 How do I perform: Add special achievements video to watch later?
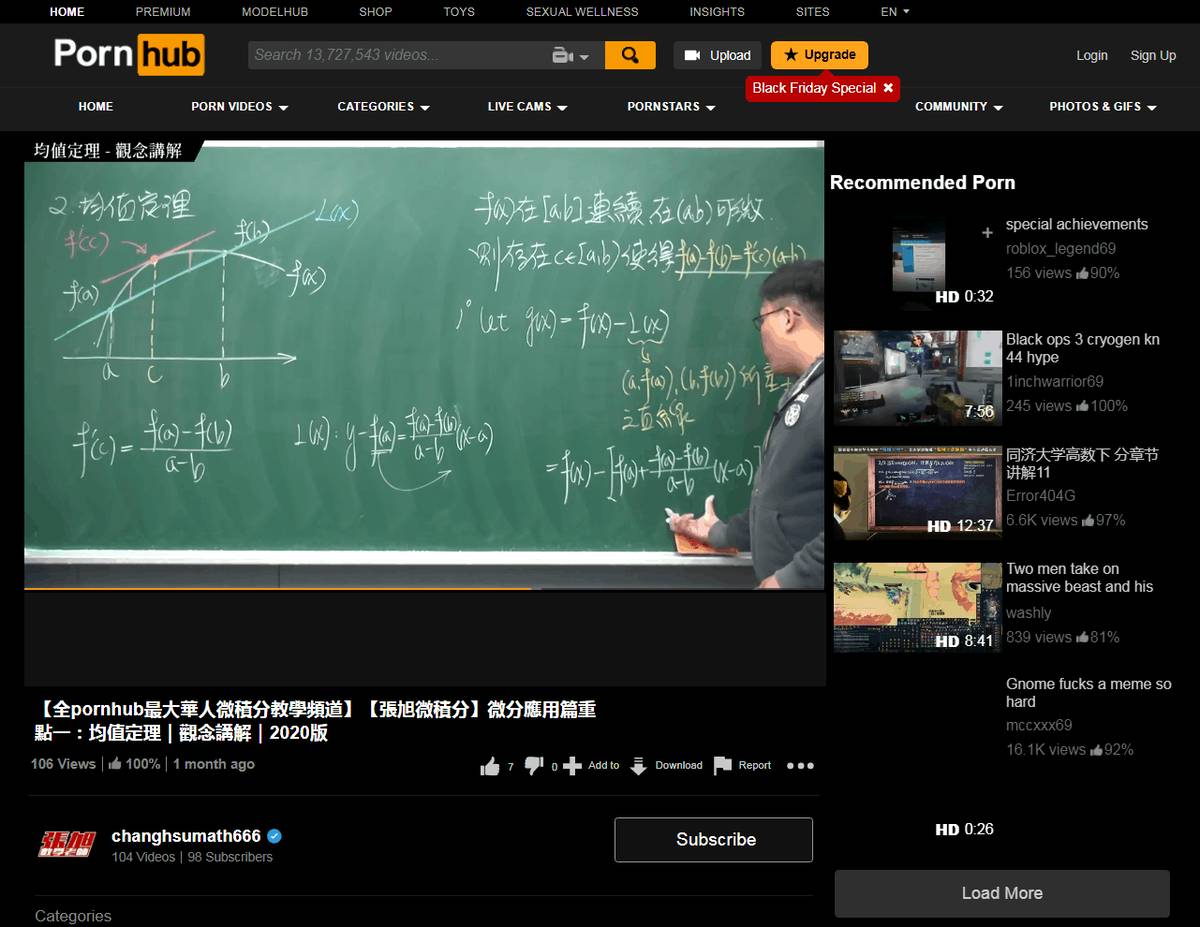(x=987, y=233)
